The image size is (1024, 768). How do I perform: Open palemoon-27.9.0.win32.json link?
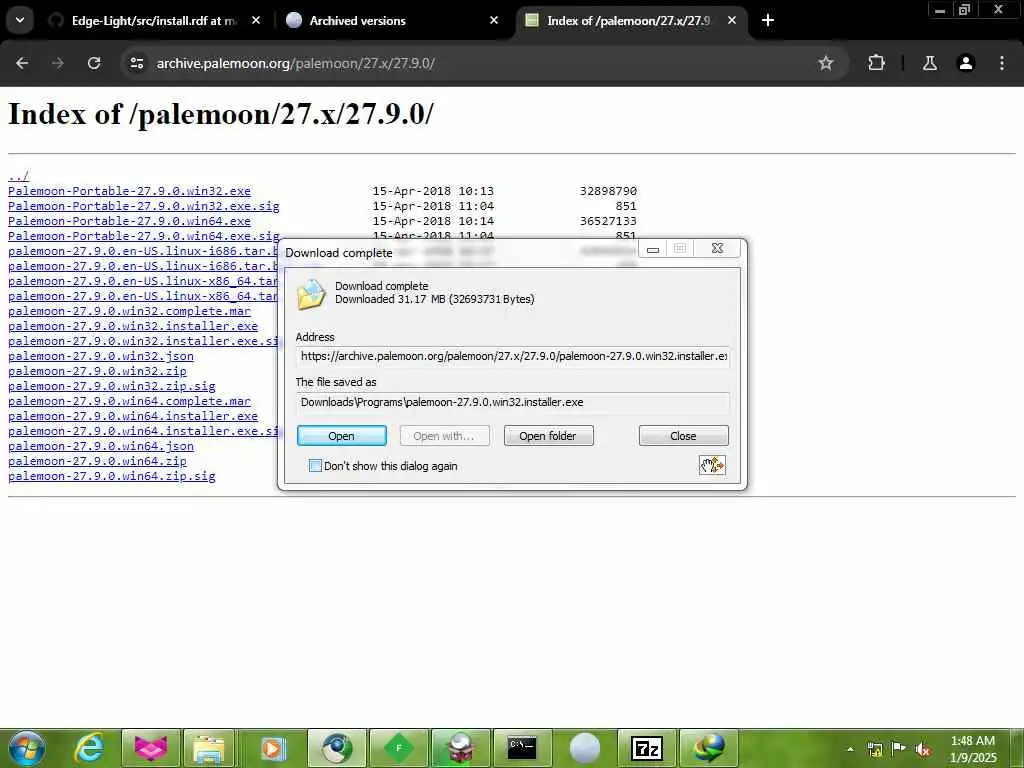(101, 356)
